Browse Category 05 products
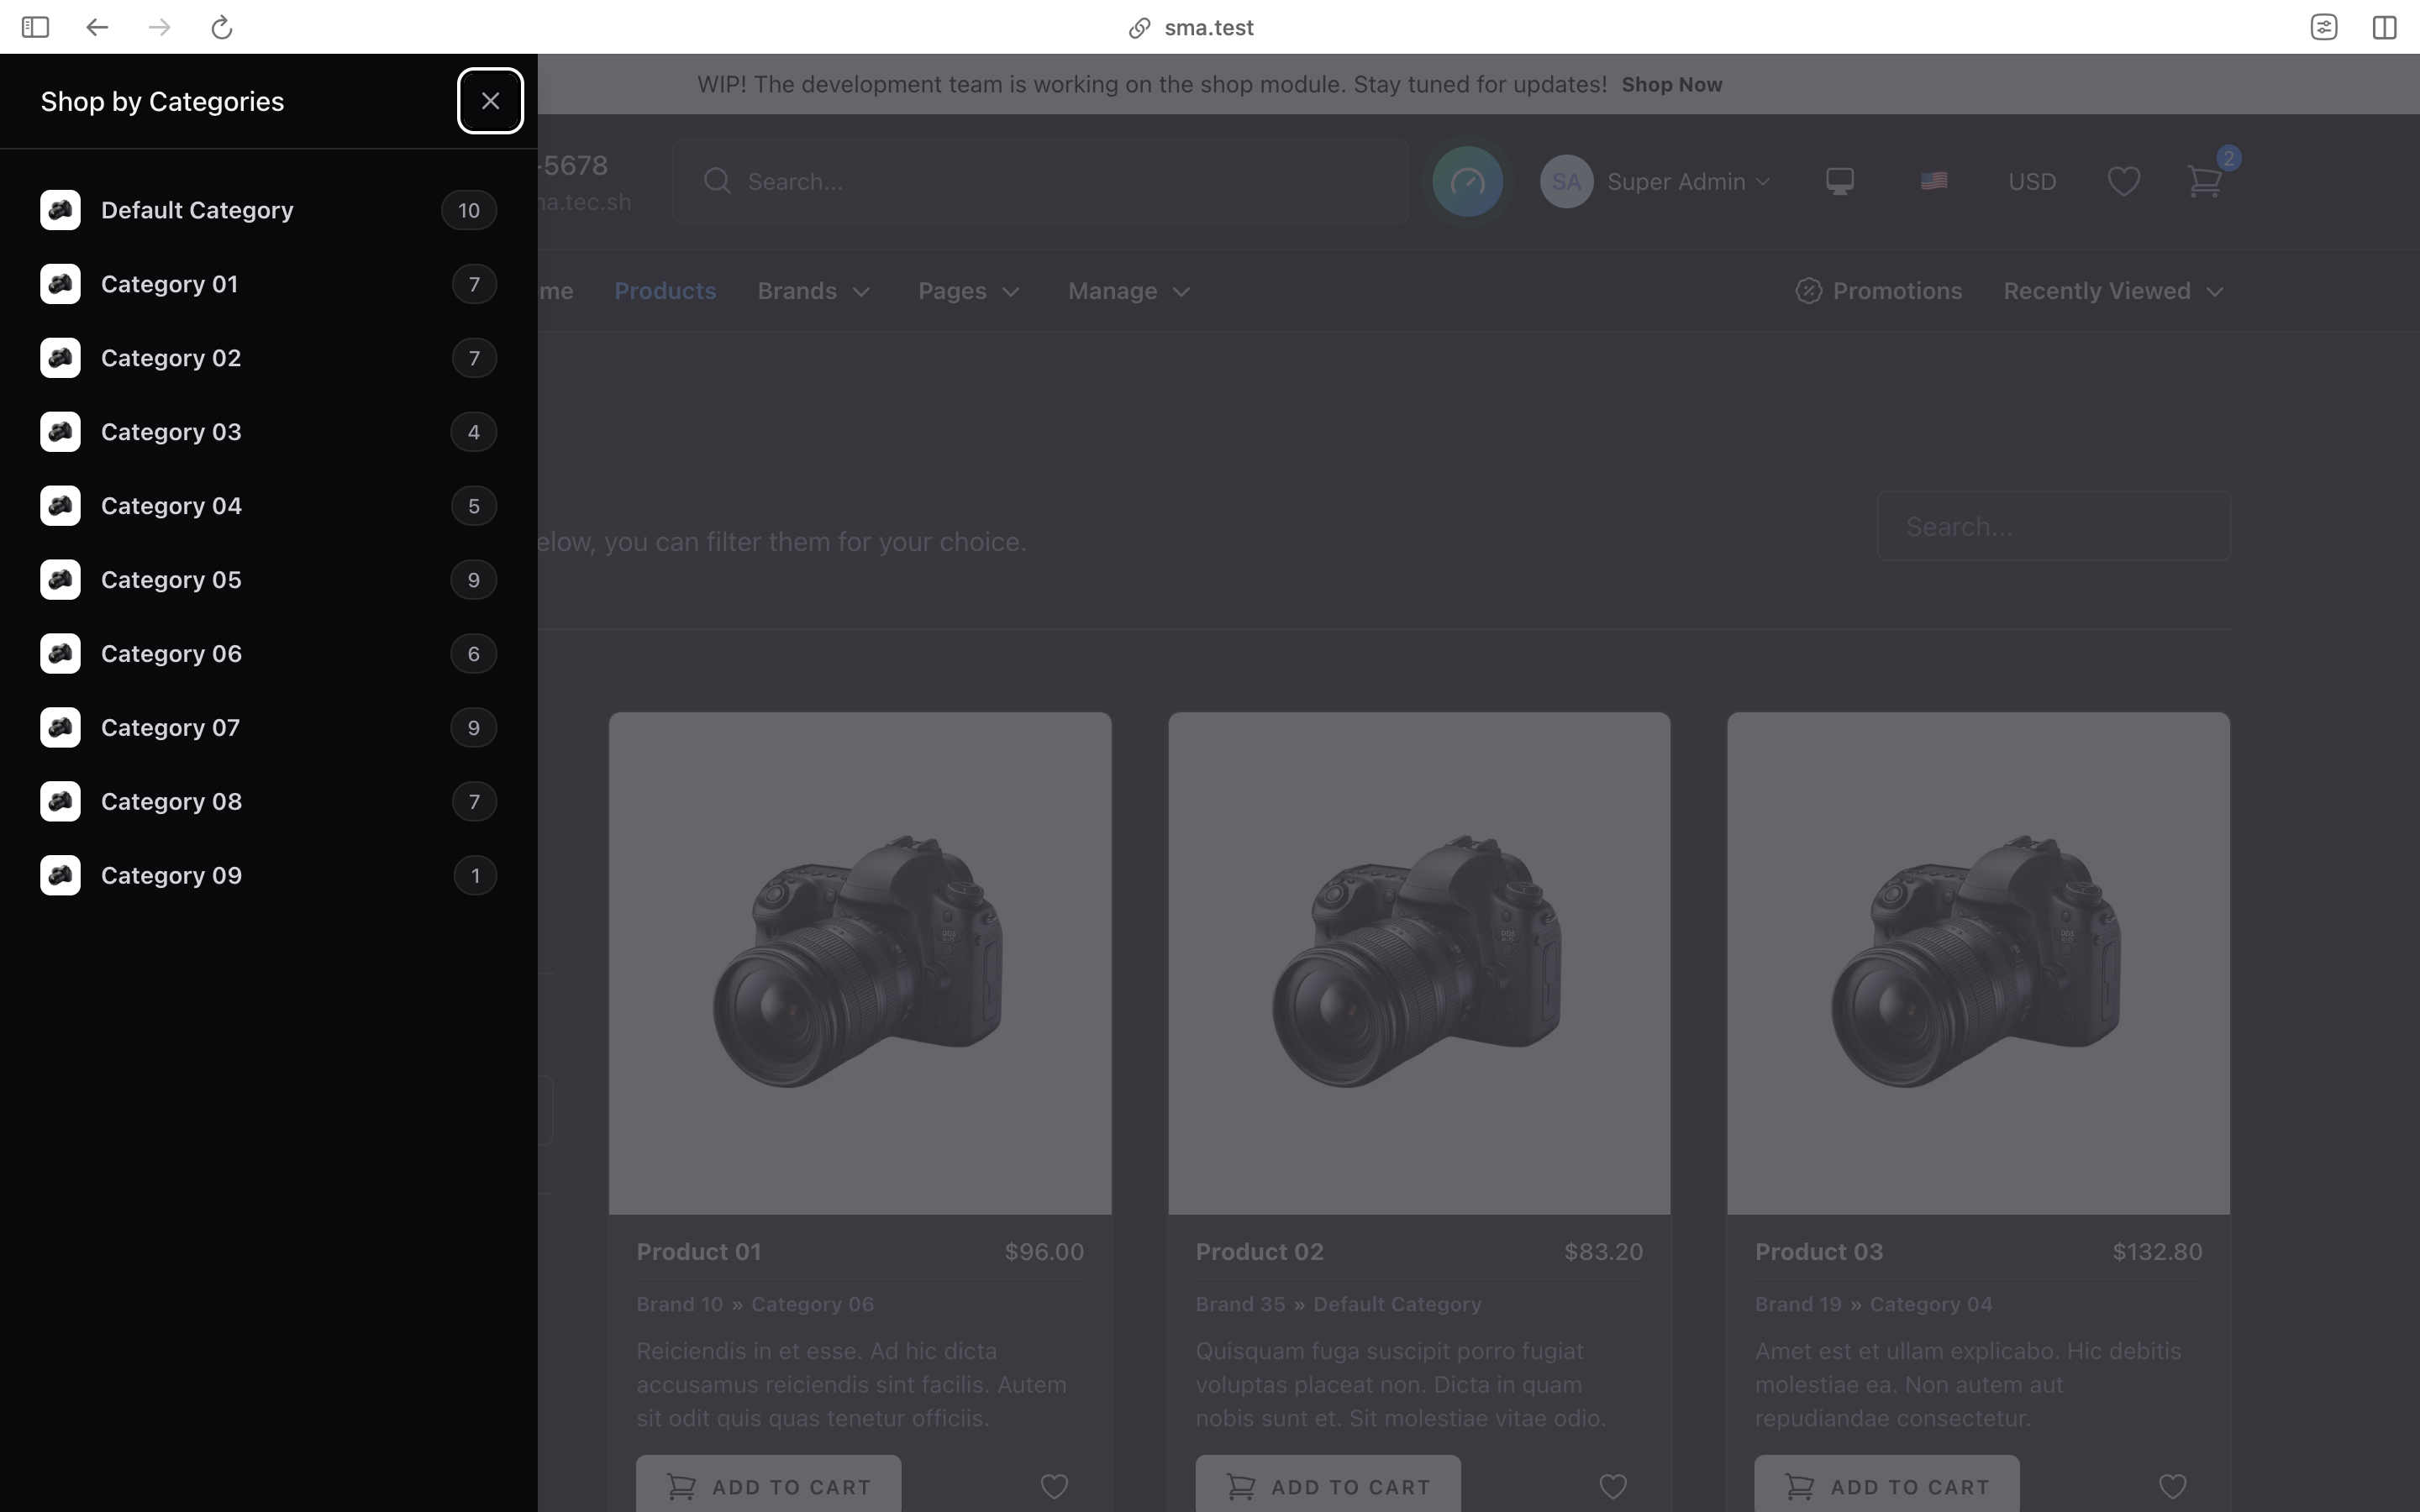 point(171,580)
